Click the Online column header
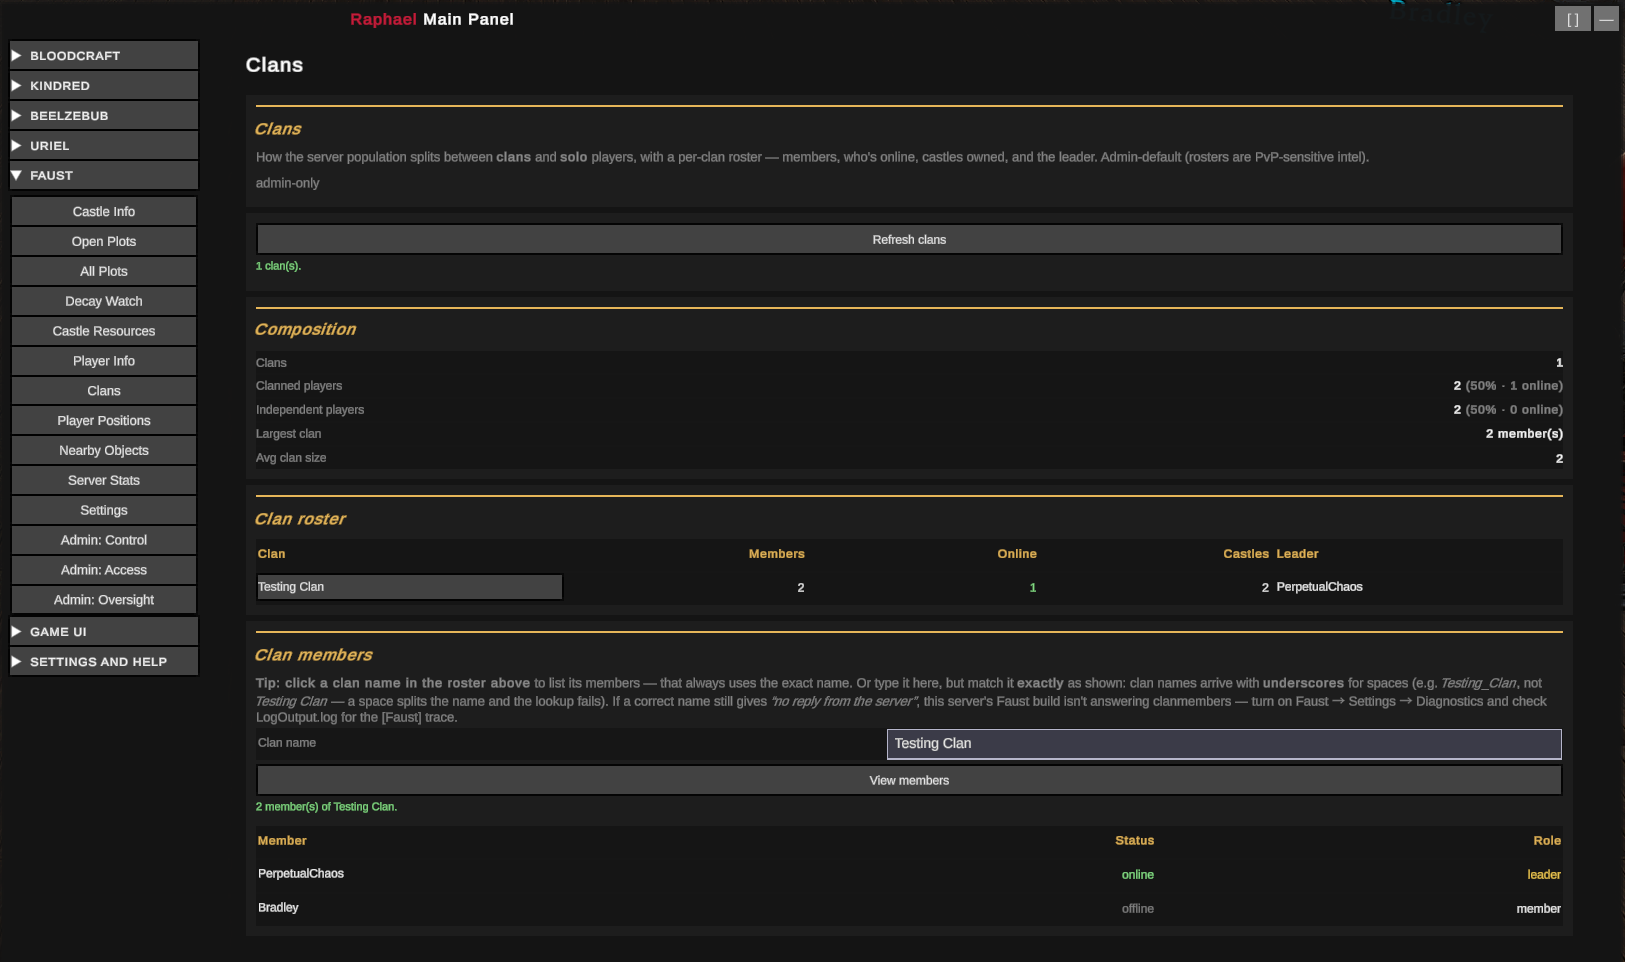 click(1017, 554)
